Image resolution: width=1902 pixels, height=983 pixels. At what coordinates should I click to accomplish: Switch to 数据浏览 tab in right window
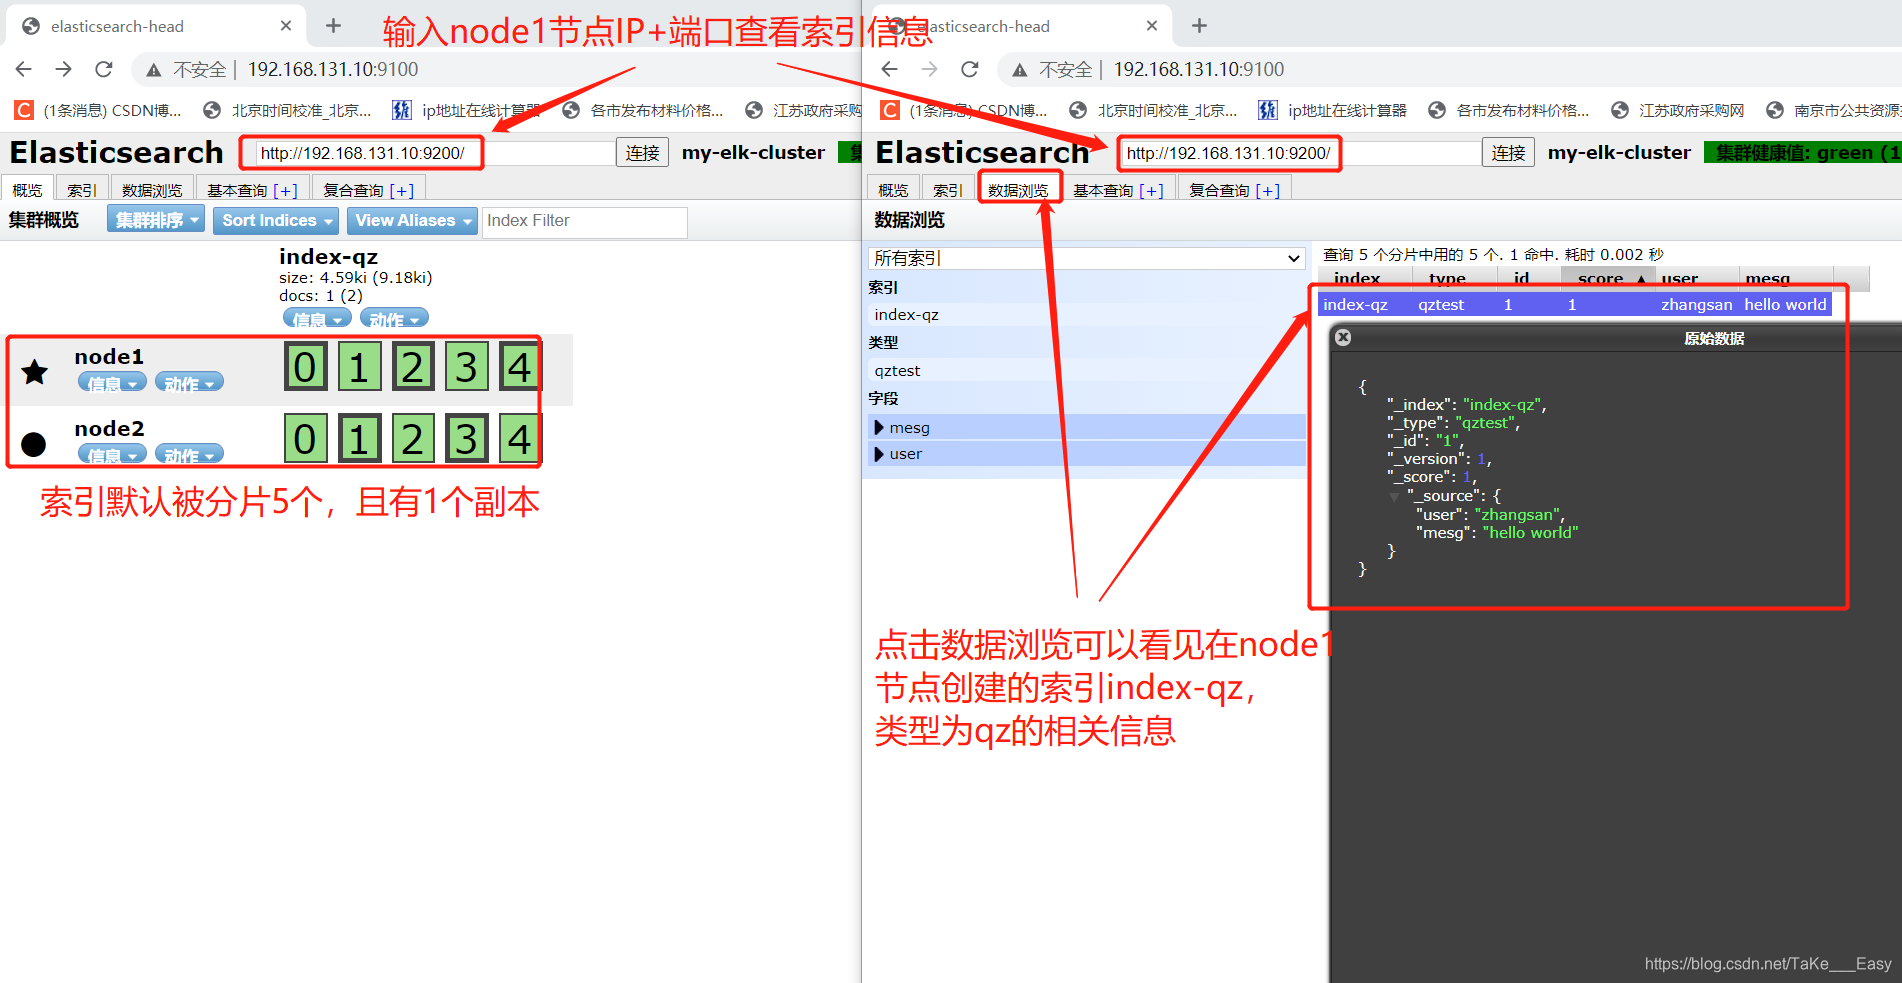[1018, 190]
